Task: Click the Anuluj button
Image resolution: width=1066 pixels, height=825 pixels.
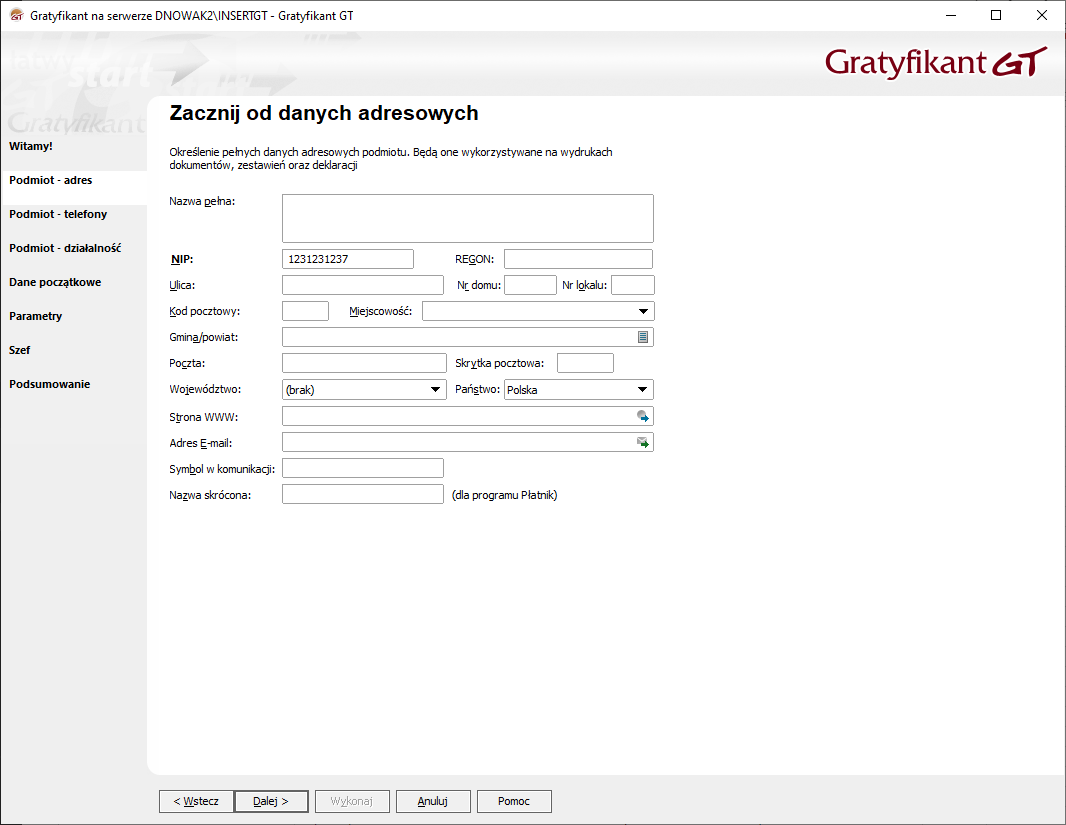Action: (x=433, y=801)
